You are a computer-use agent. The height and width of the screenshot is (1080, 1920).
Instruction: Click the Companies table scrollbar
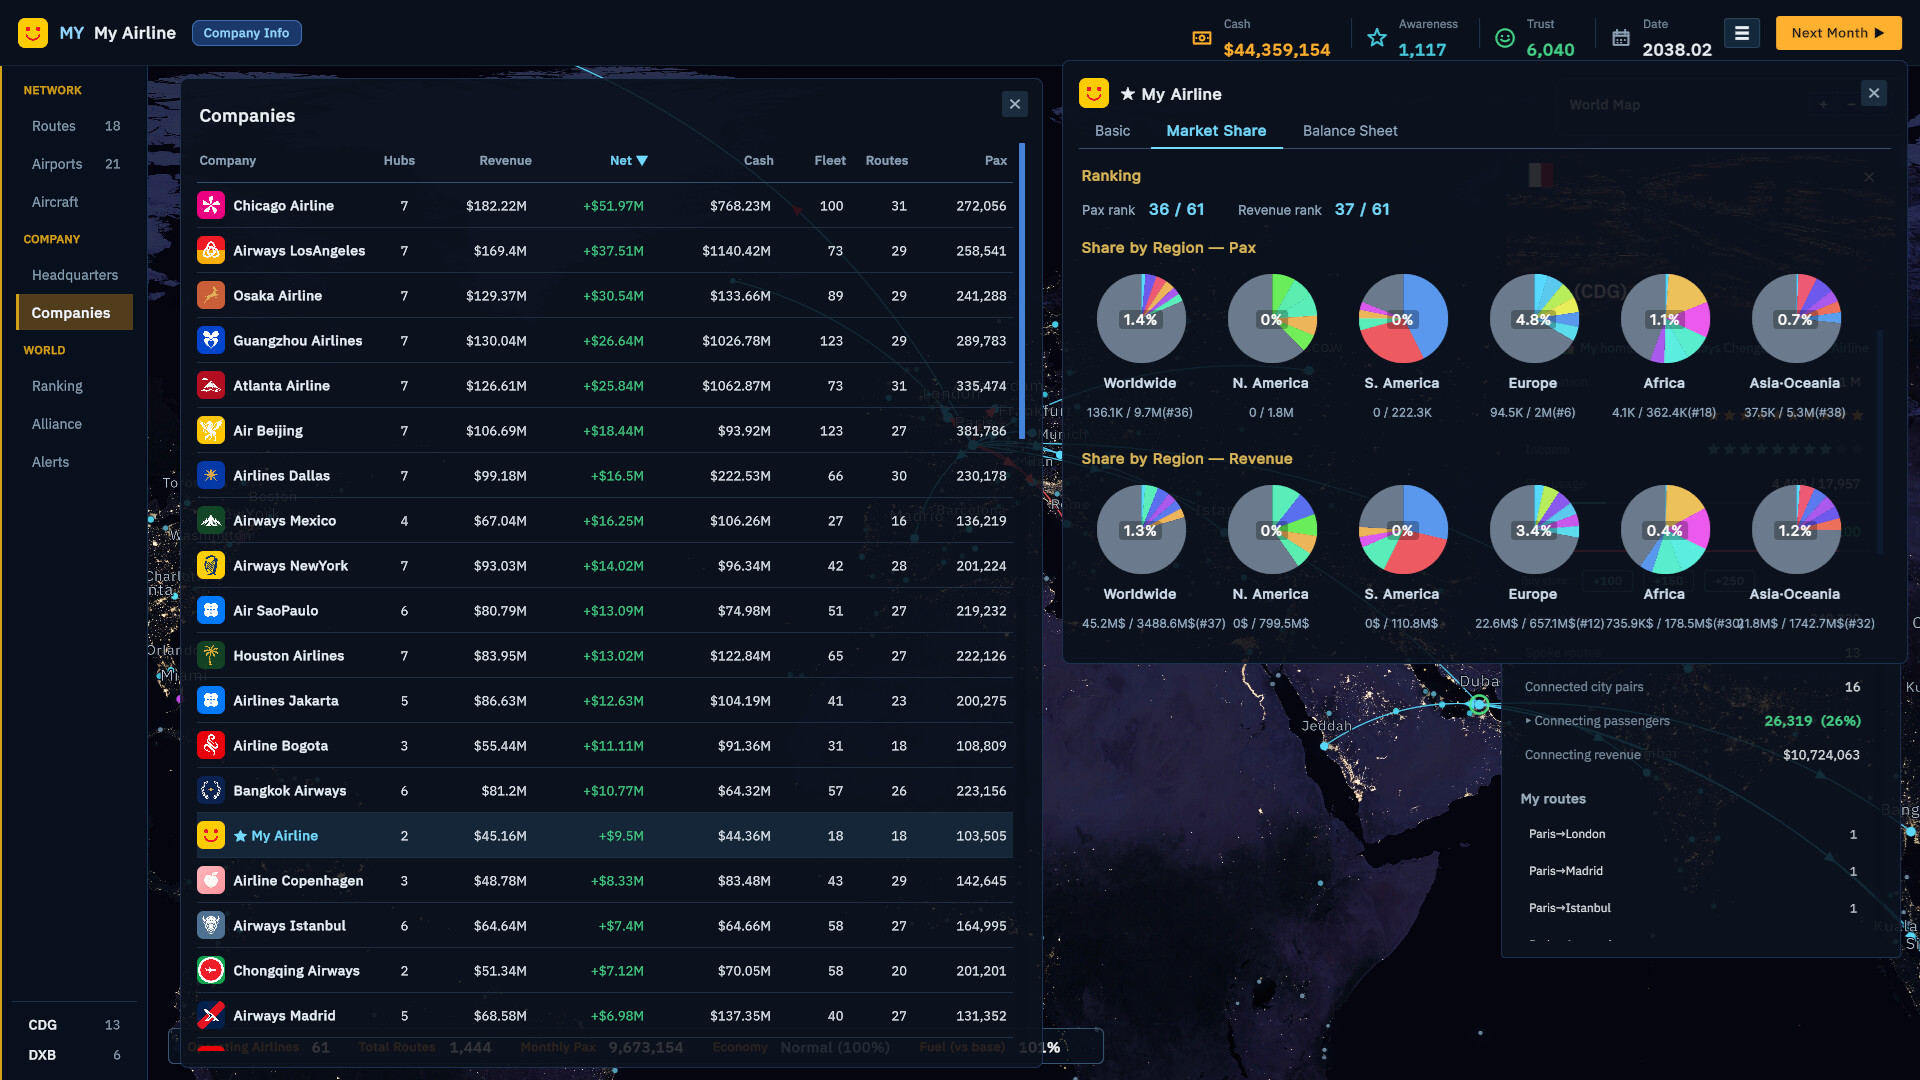click(1021, 291)
